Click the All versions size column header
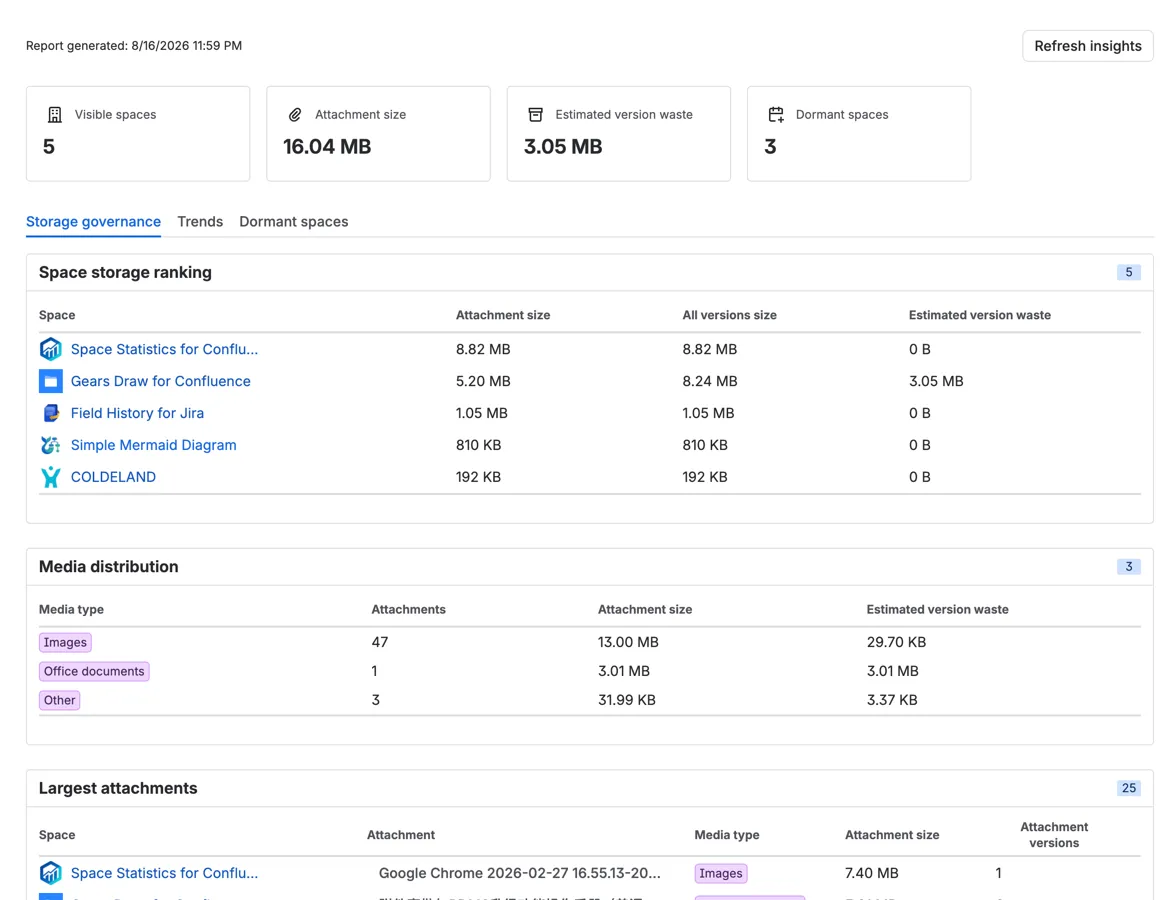The height and width of the screenshot is (900, 1166). [729, 315]
